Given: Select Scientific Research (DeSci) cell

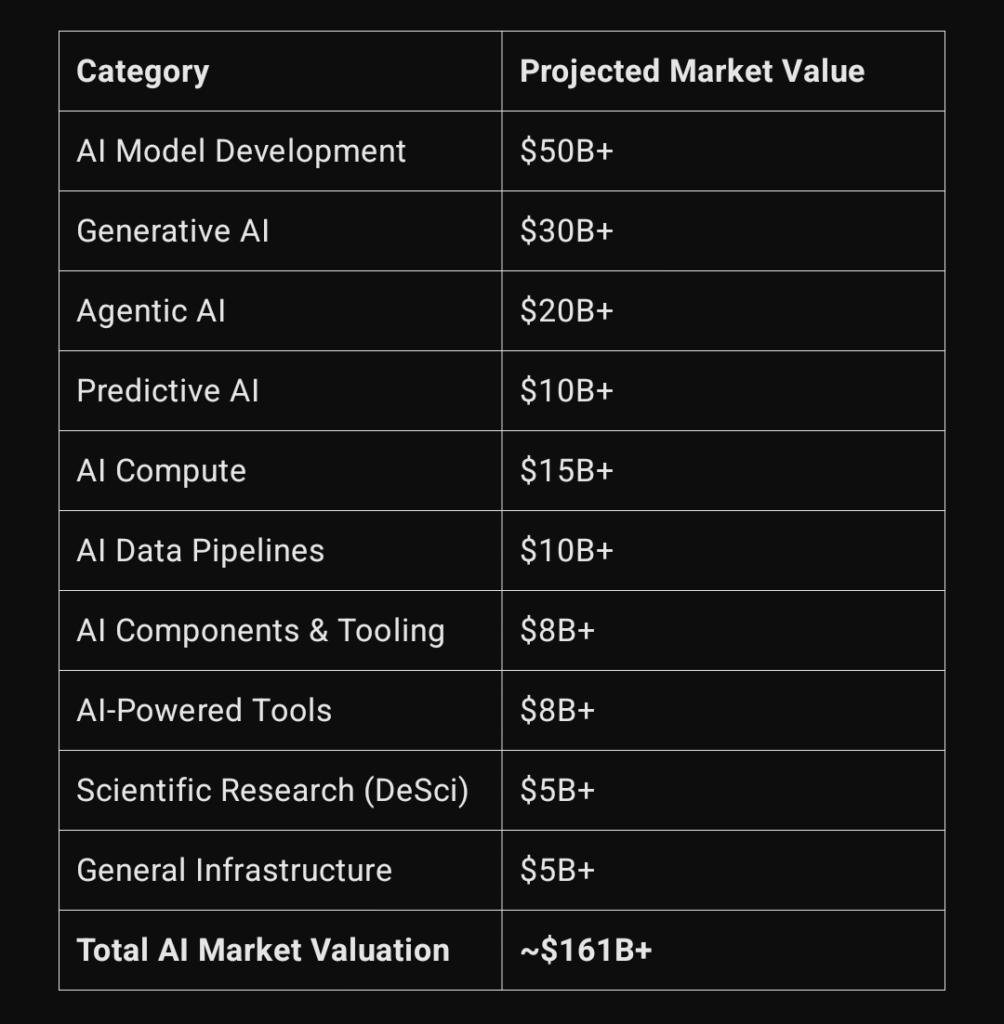Looking at the screenshot, I should [272, 791].
